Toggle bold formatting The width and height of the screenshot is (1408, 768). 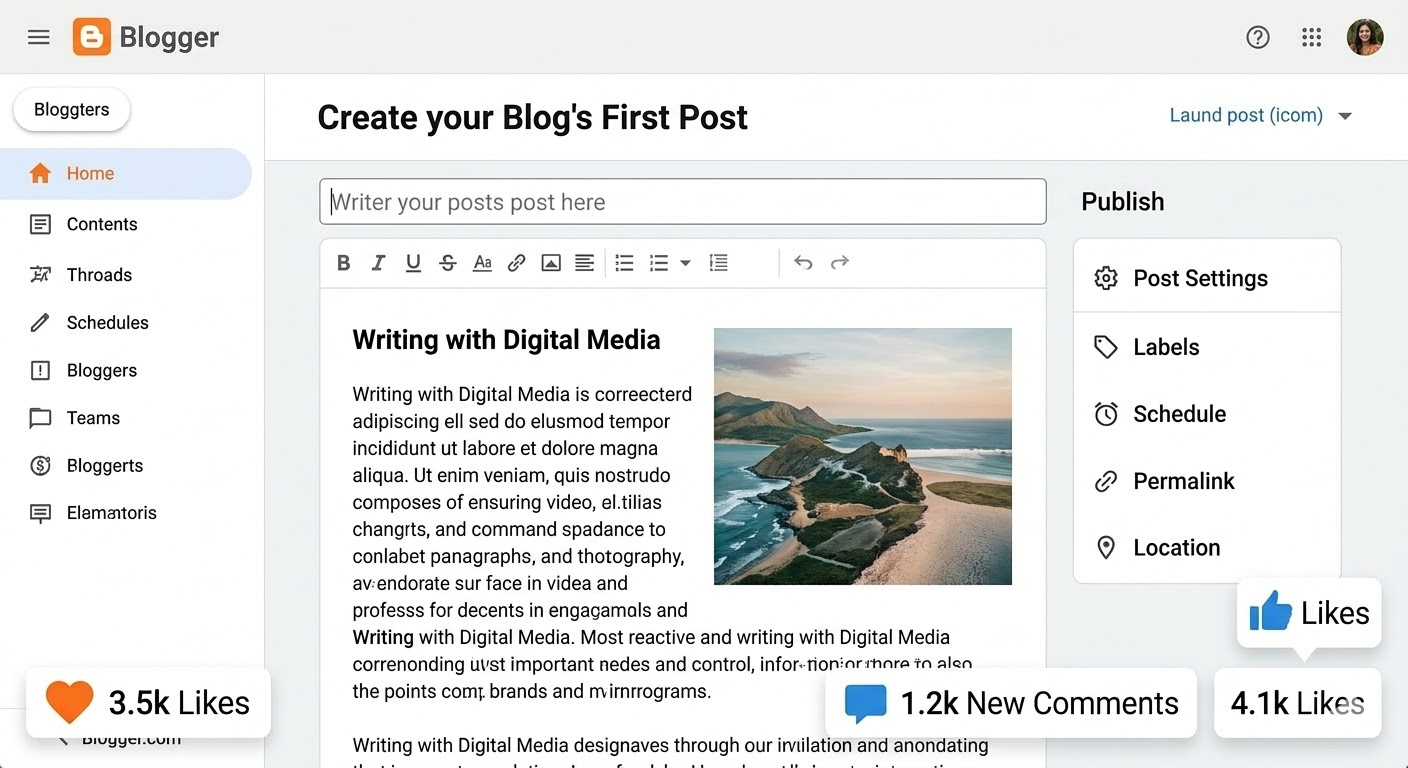point(344,263)
